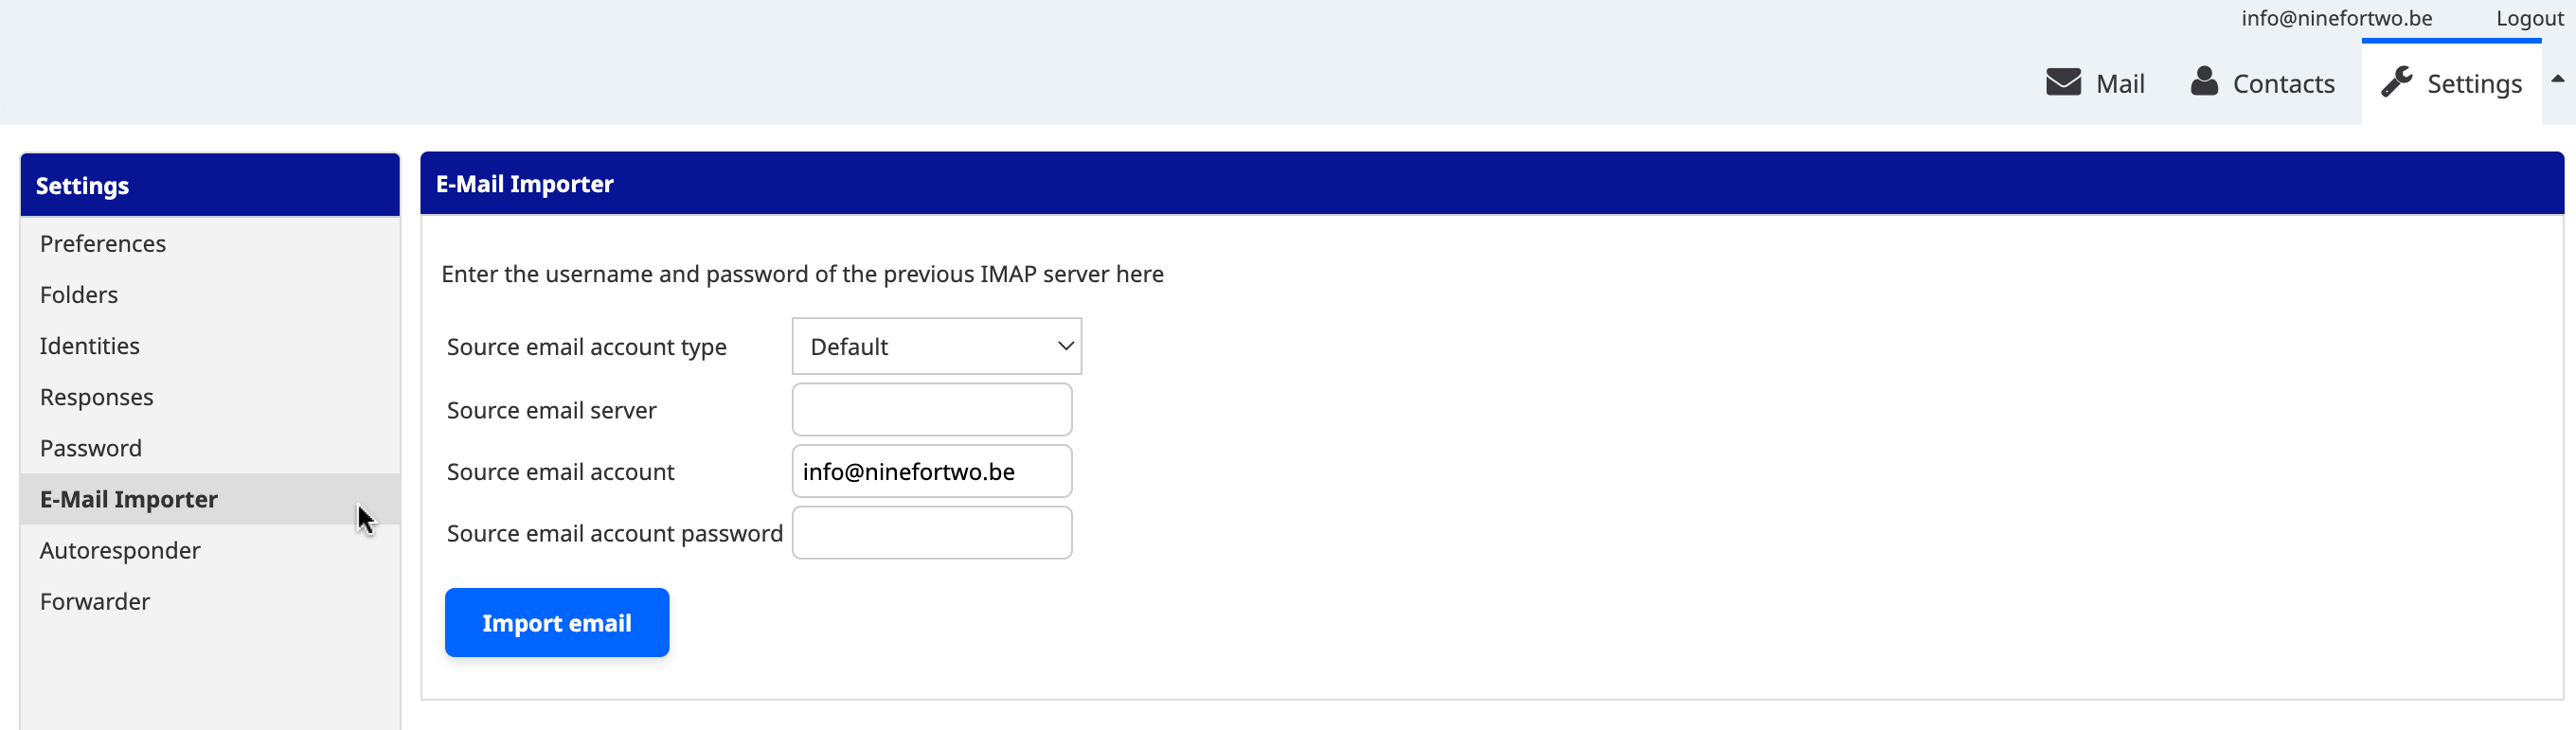Select Identities in the settings sidebar
The height and width of the screenshot is (730, 2576).
[x=90, y=345]
